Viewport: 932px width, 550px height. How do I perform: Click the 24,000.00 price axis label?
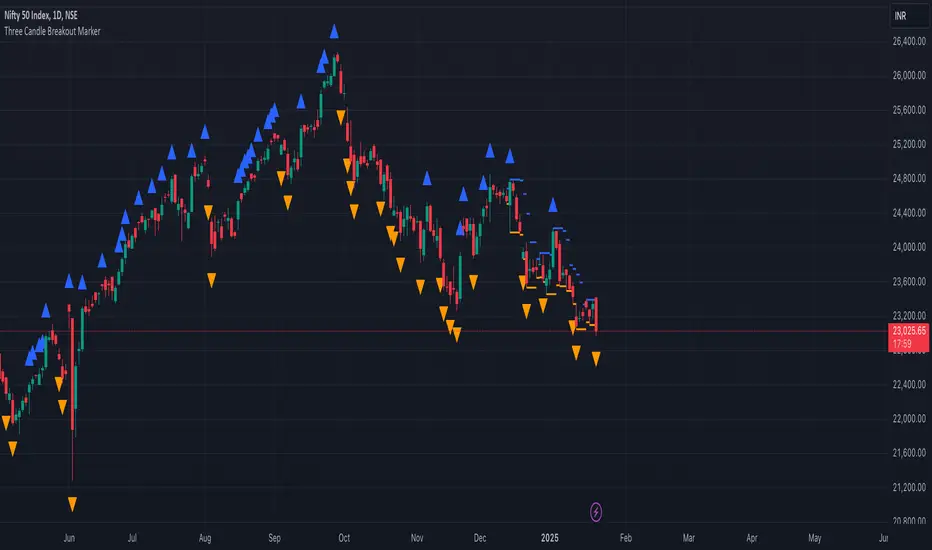point(909,247)
